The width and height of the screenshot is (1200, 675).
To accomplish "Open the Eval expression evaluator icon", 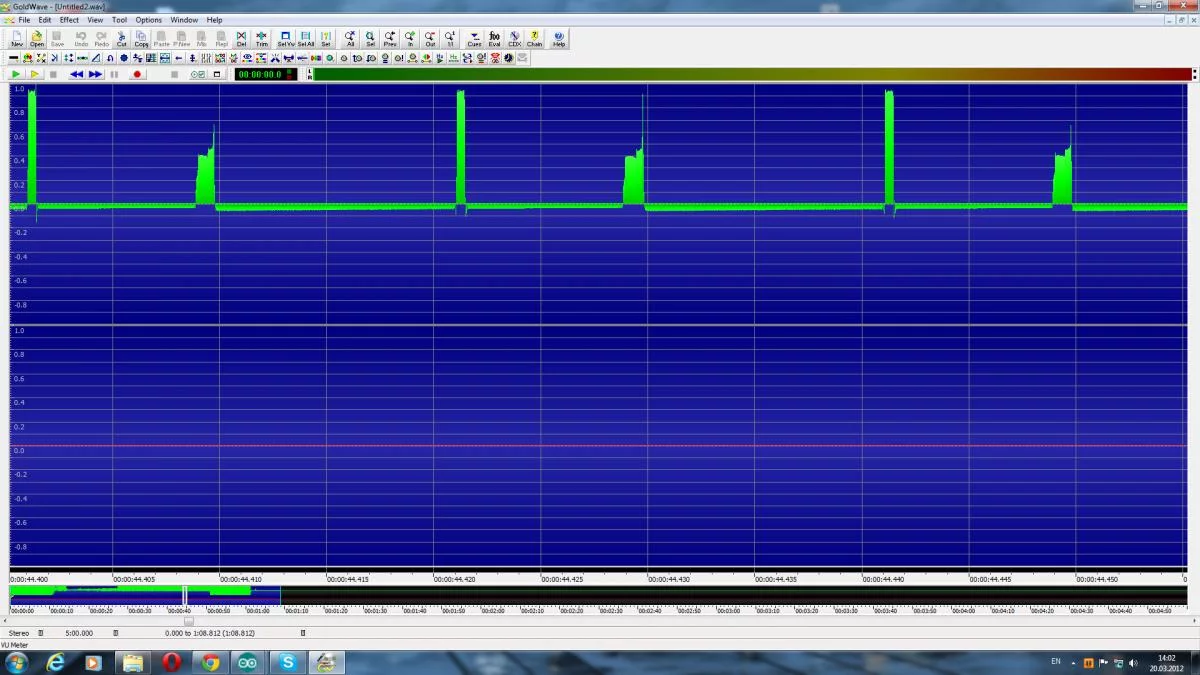I will click(494, 39).
